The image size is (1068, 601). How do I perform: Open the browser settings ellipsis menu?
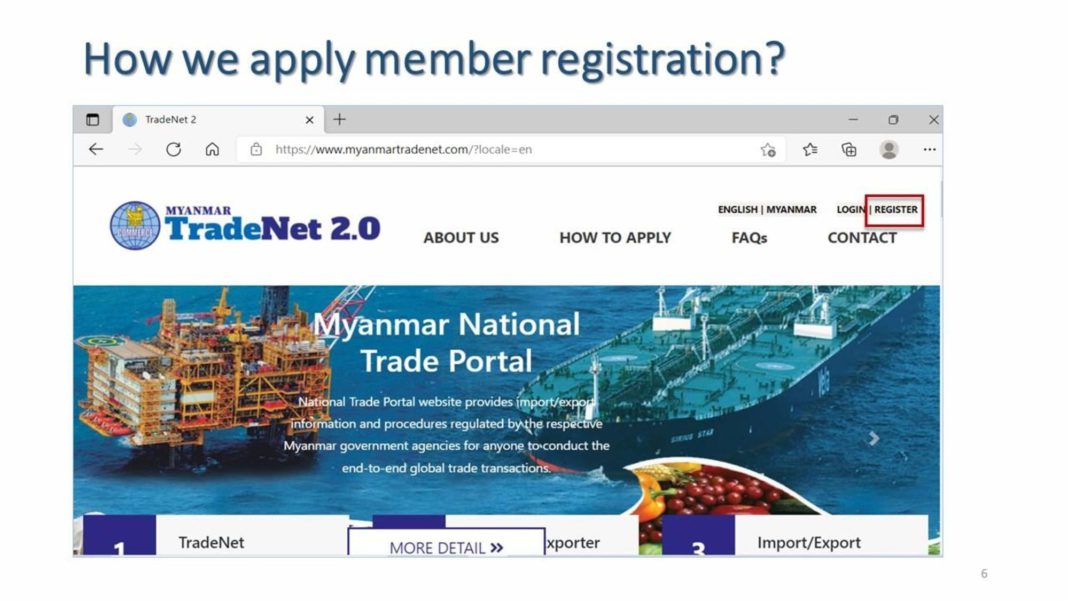[930, 149]
